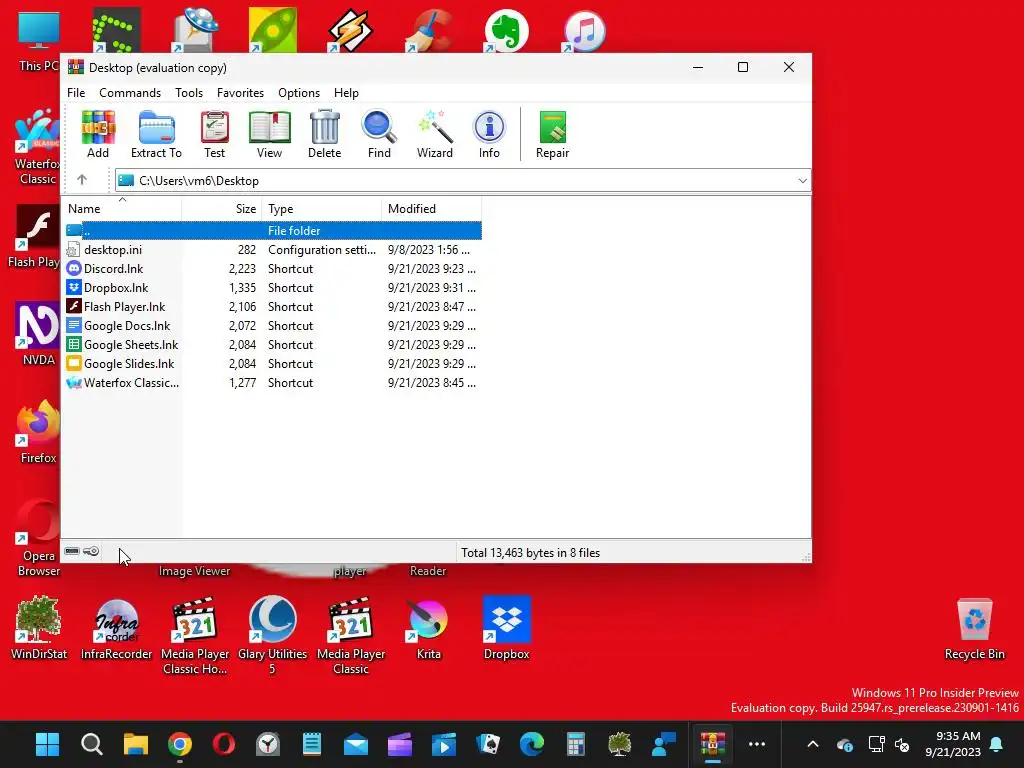Click the Repair archive icon
Screen dimensions: 1024x768
point(552,135)
